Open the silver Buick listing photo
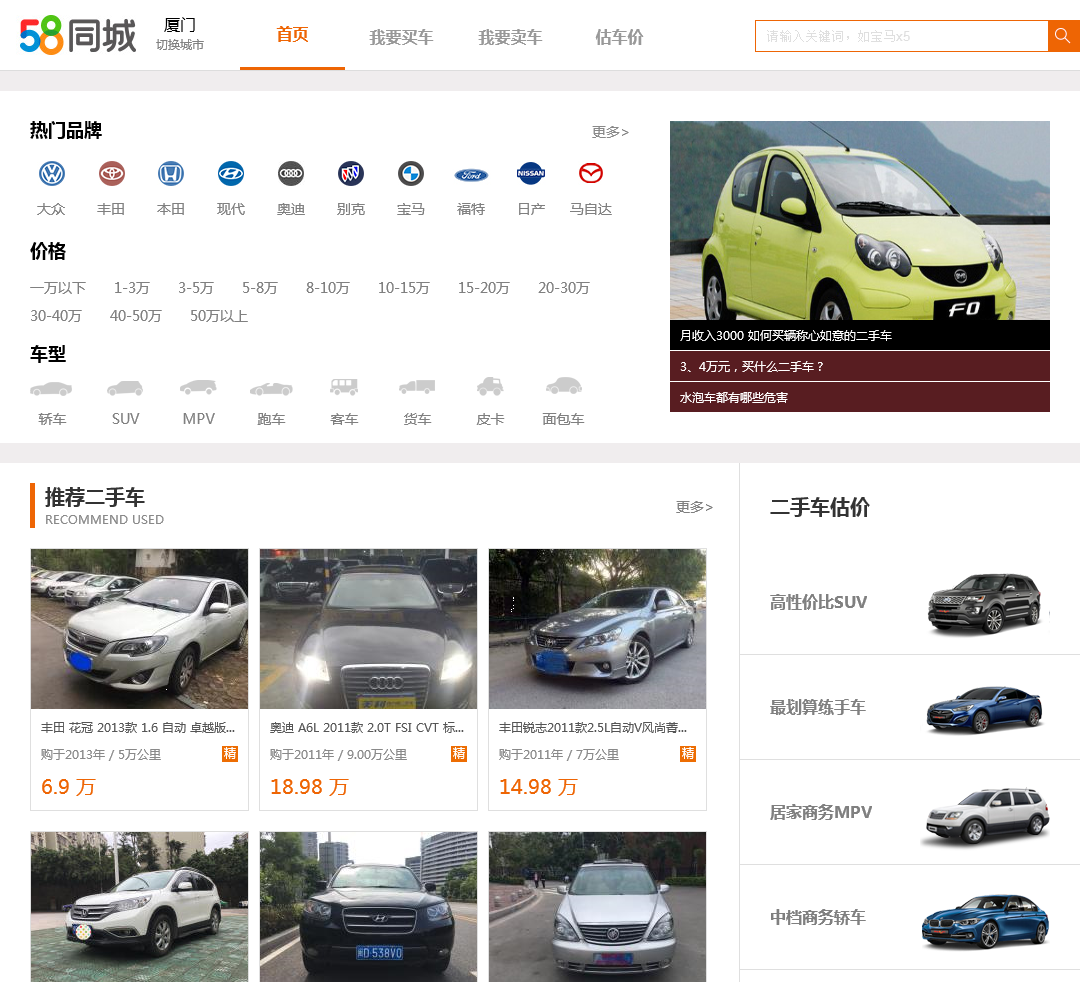Screen dimensions: 1080x982 (597, 907)
